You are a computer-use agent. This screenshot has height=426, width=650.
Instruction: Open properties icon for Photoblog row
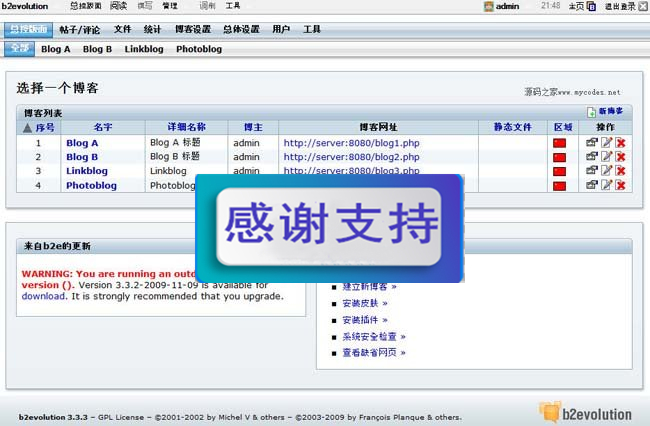[592, 184]
